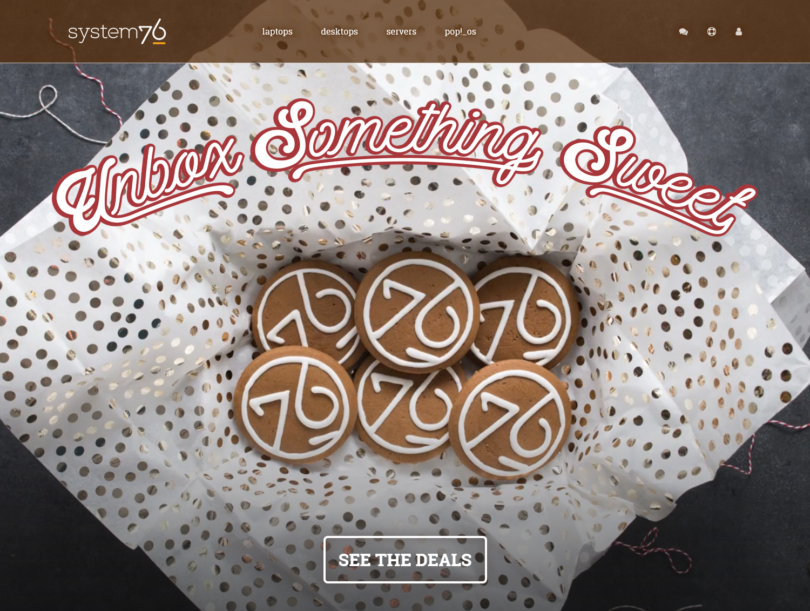
Task: Click the life ring support icon
Action: coord(711,32)
